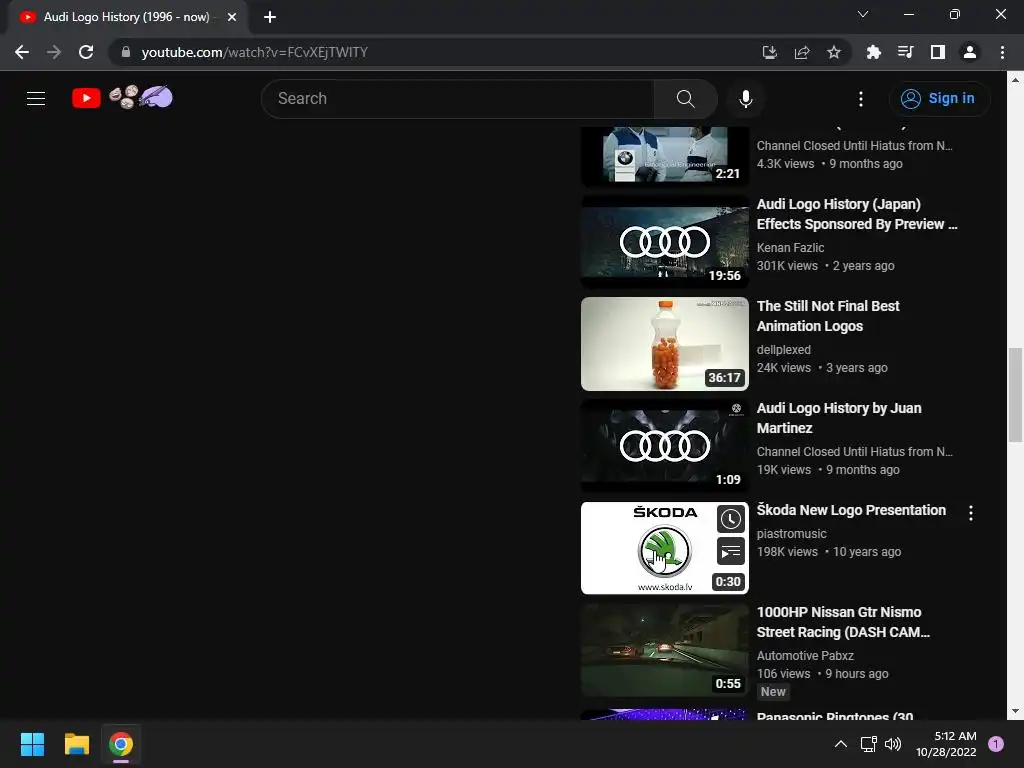
Task: Open Windows Start menu
Action: [32, 744]
